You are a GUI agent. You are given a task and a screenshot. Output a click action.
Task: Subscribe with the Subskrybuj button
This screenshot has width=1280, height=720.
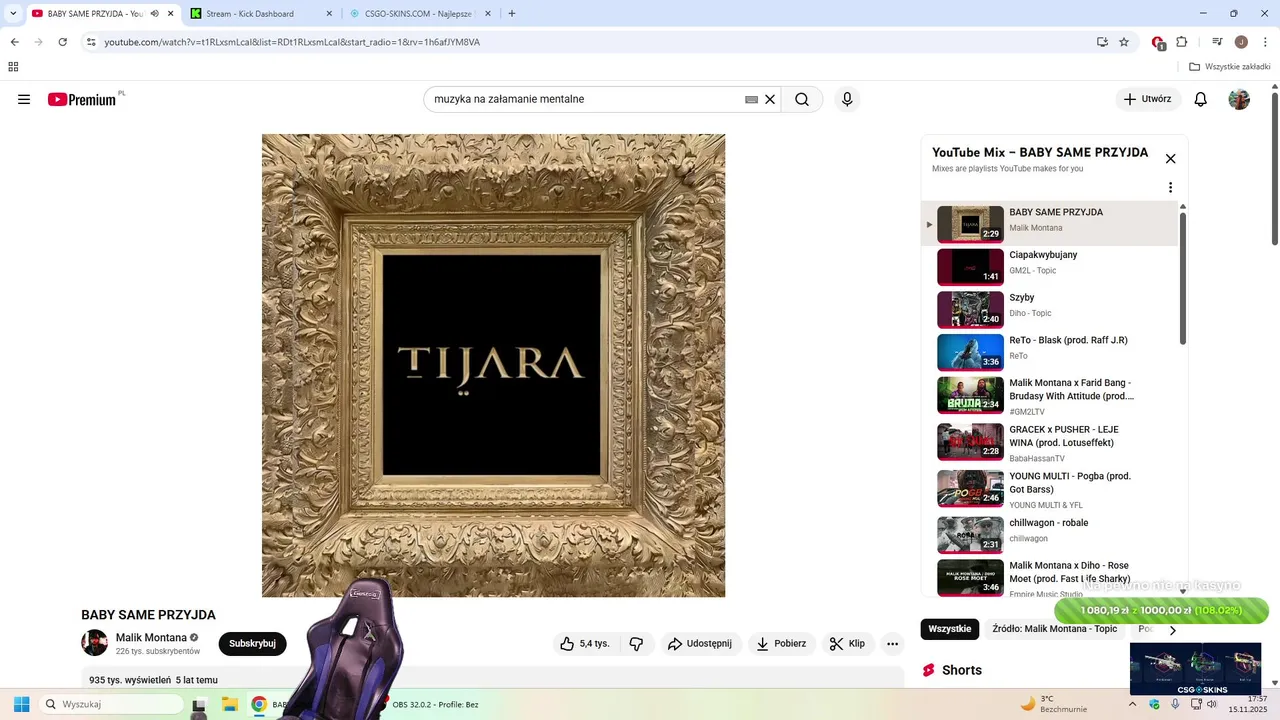click(252, 644)
